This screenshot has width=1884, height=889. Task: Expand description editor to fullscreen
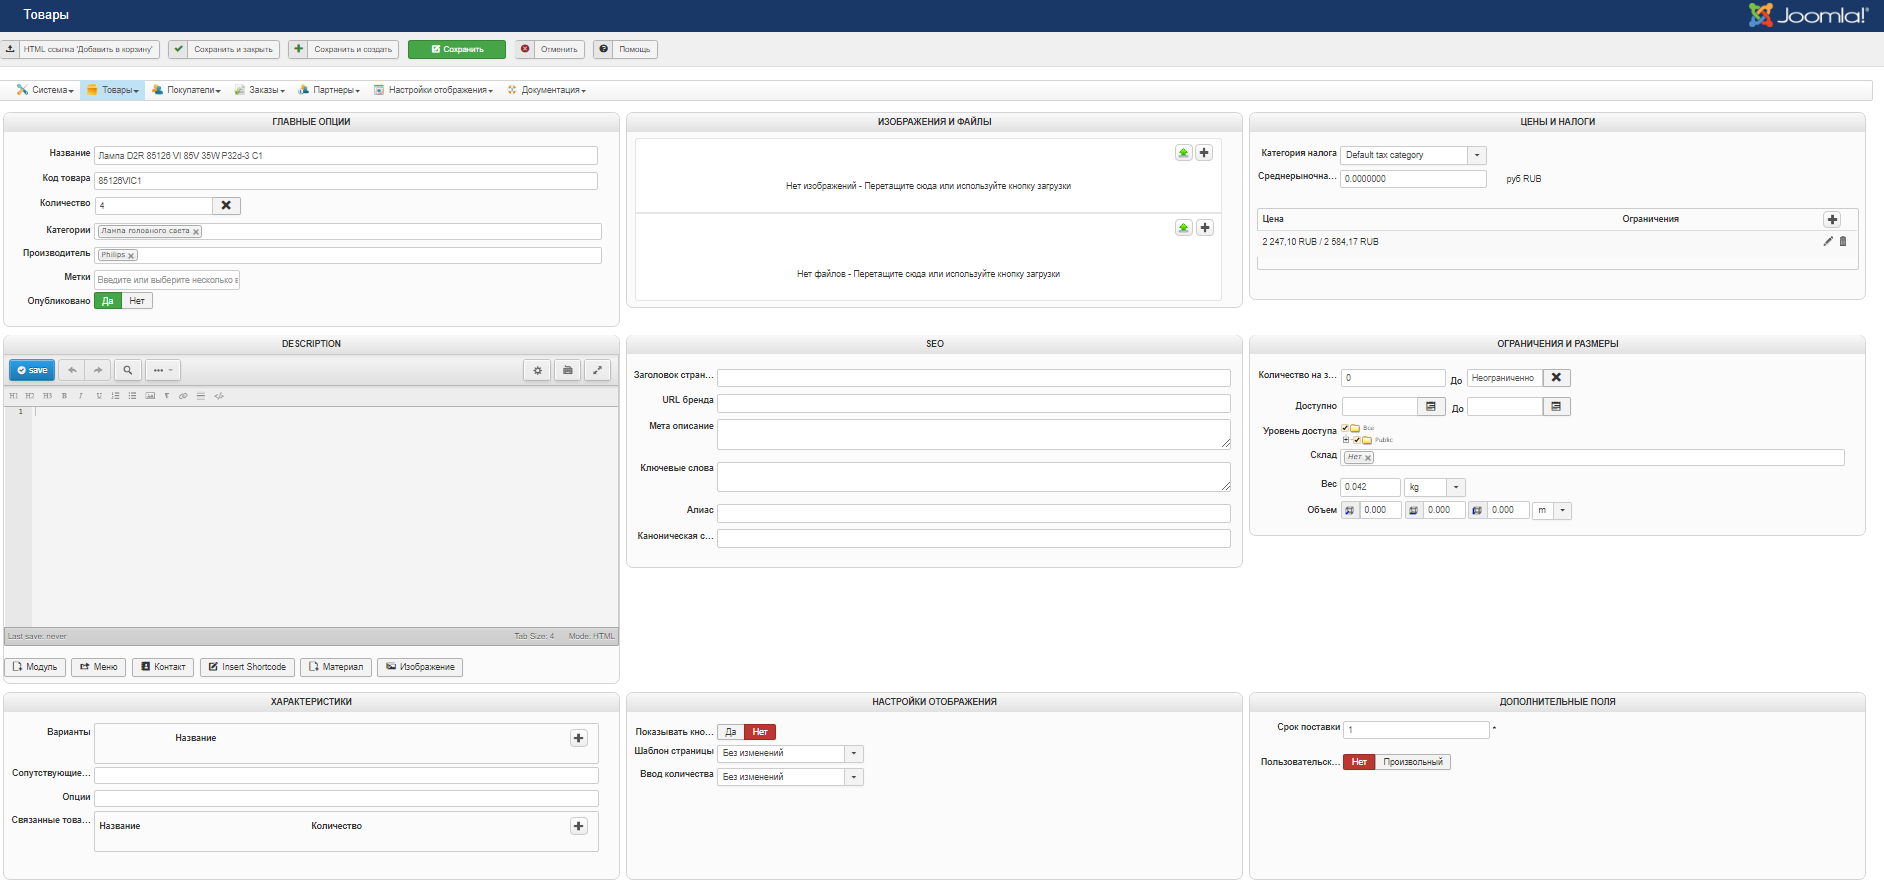pos(597,370)
